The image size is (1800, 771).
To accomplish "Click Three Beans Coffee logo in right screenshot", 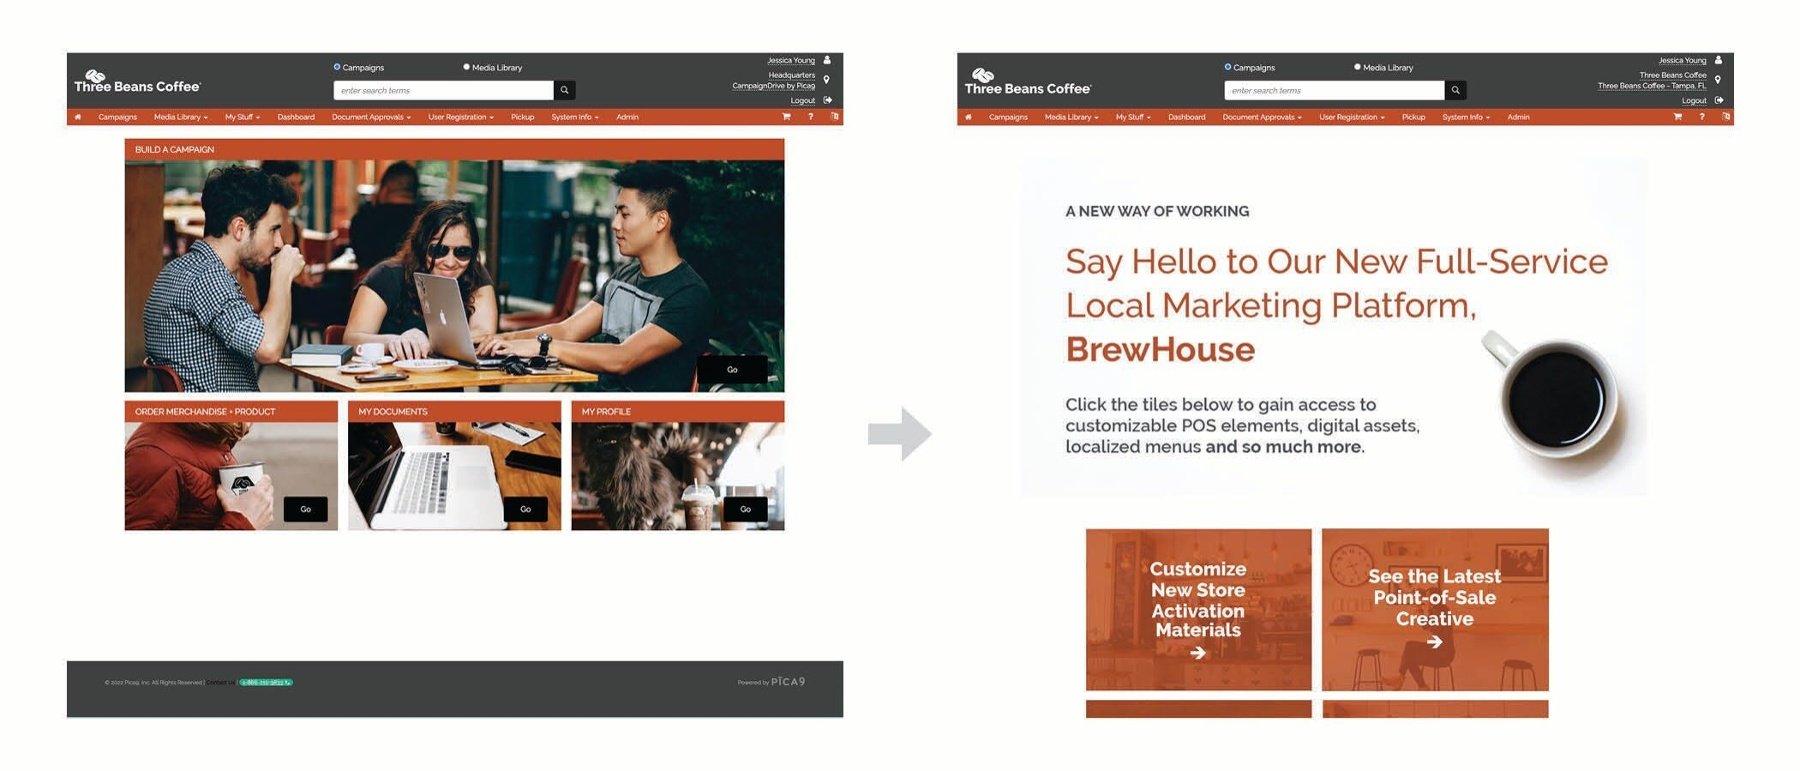I will click(1027, 82).
